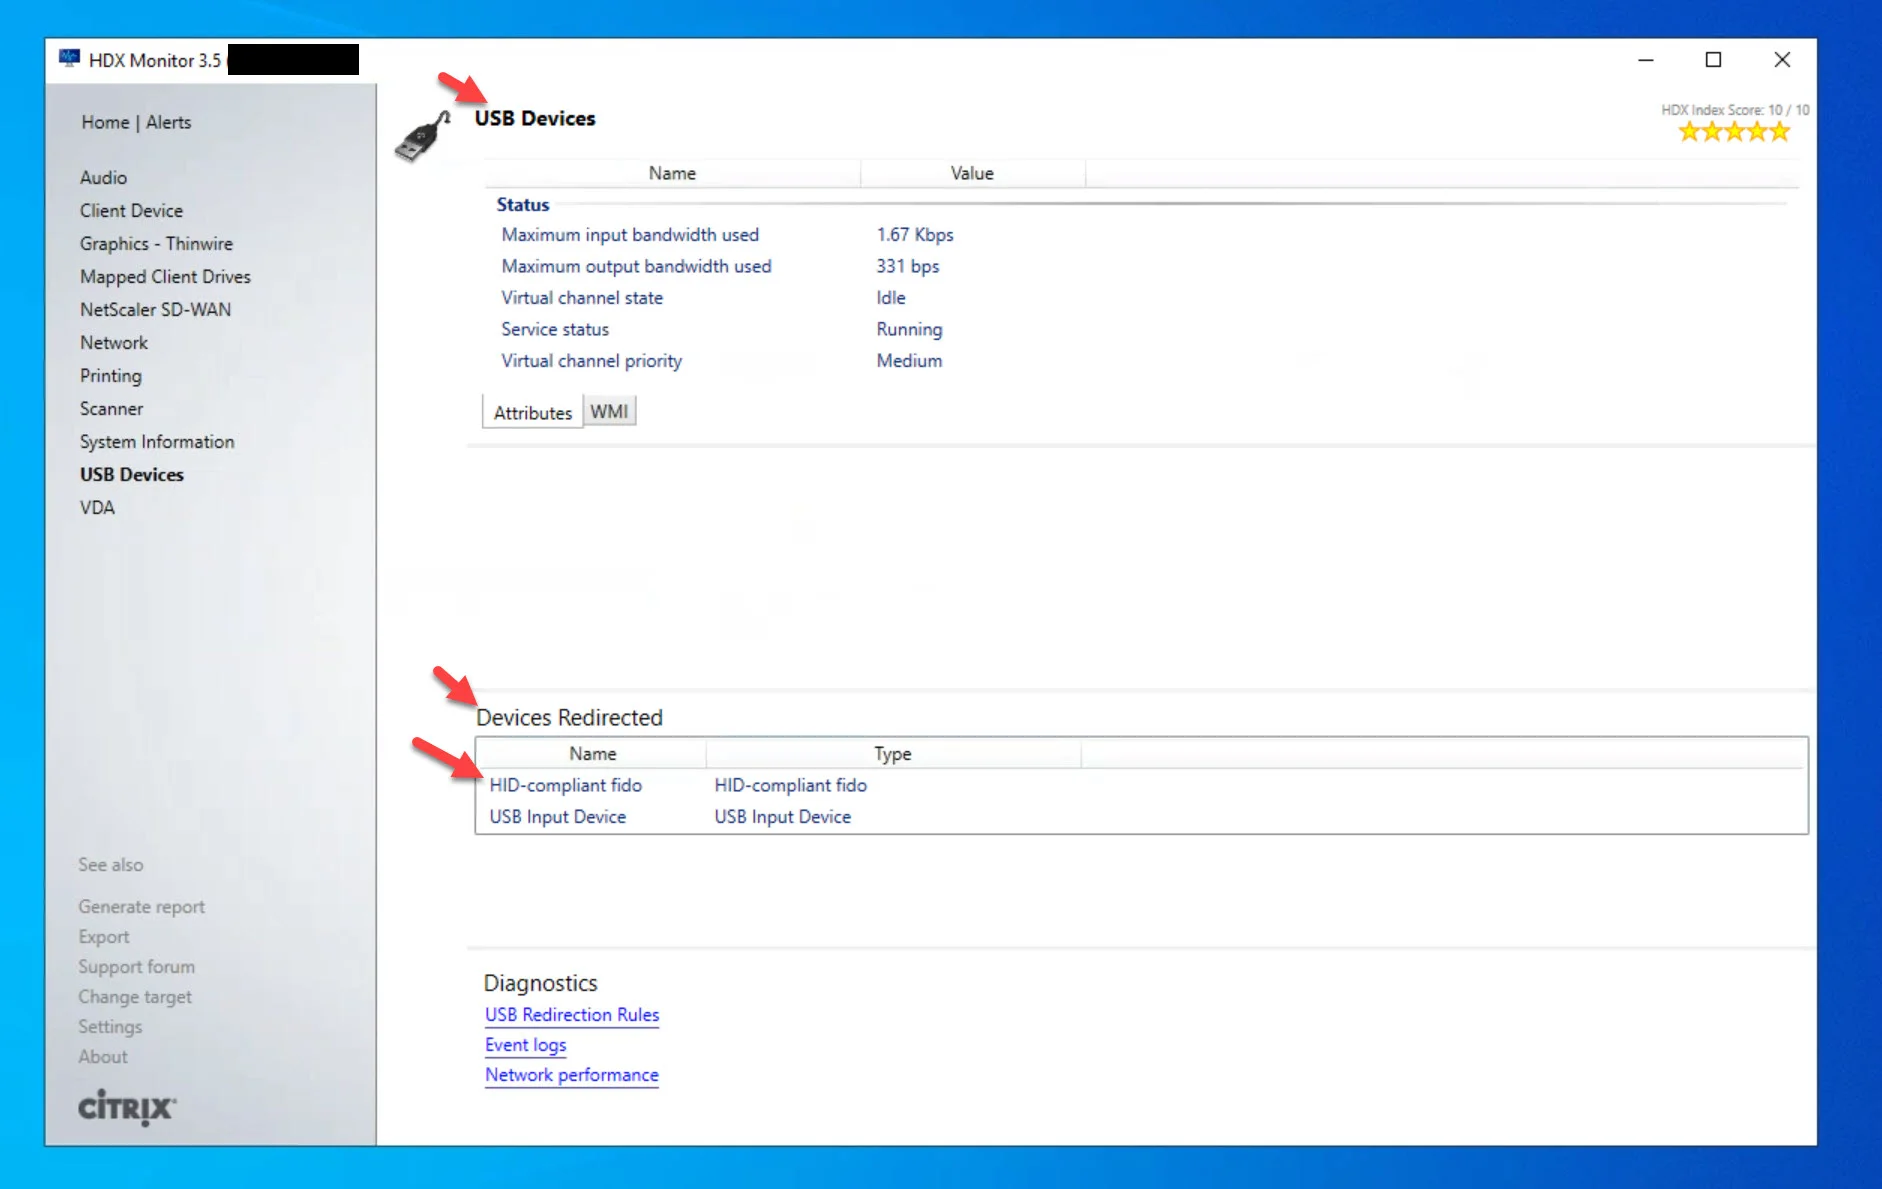Click the HDX Index Score text
The height and width of the screenshot is (1189, 1882).
[x=1734, y=110]
